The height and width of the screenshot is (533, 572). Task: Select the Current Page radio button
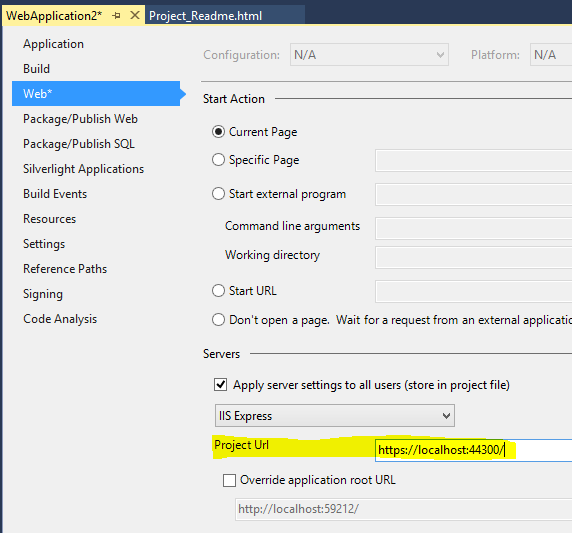218,132
